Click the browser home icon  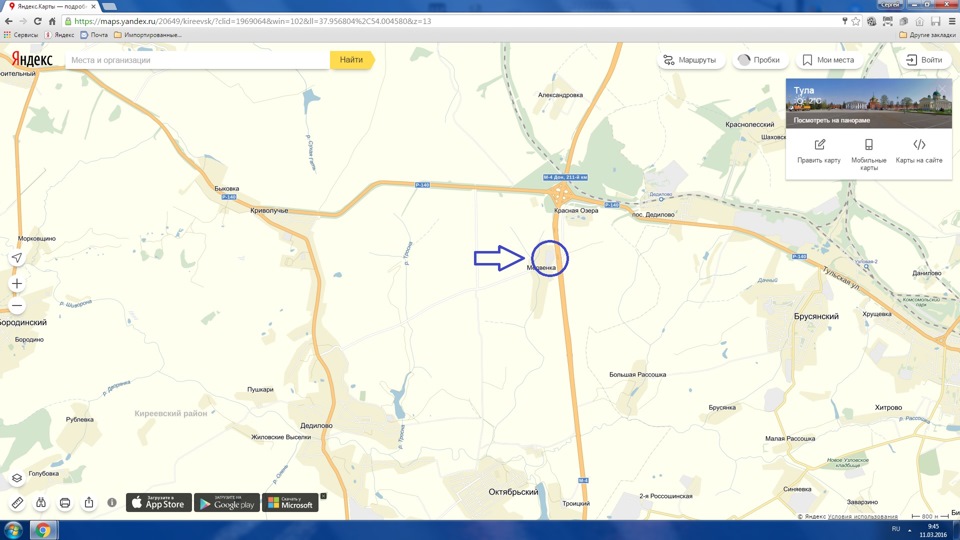[52, 21]
